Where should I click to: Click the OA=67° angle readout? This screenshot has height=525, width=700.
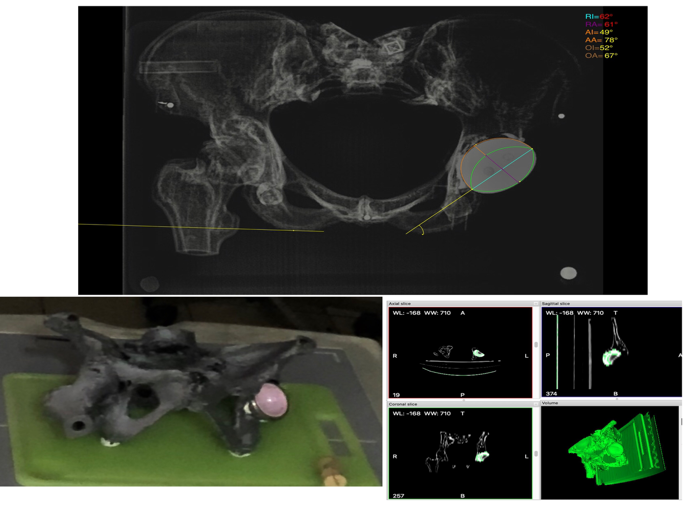601,55
